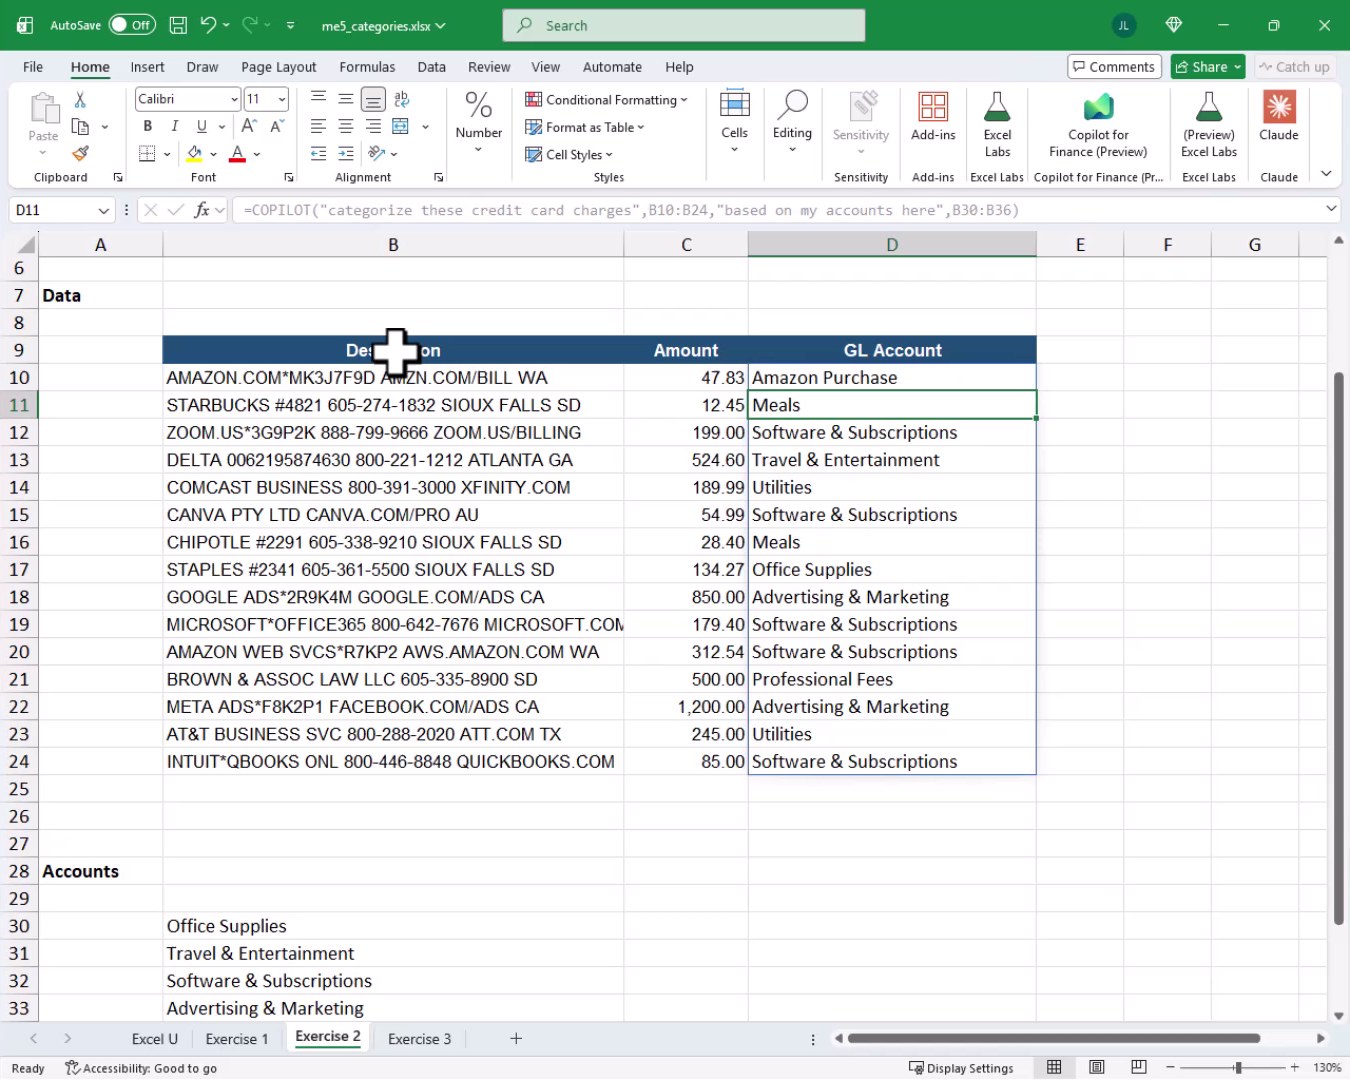Image resolution: width=1350 pixels, height=1080 pixels.
Task: Click the Decrease Indent icon
Action: 318,154
